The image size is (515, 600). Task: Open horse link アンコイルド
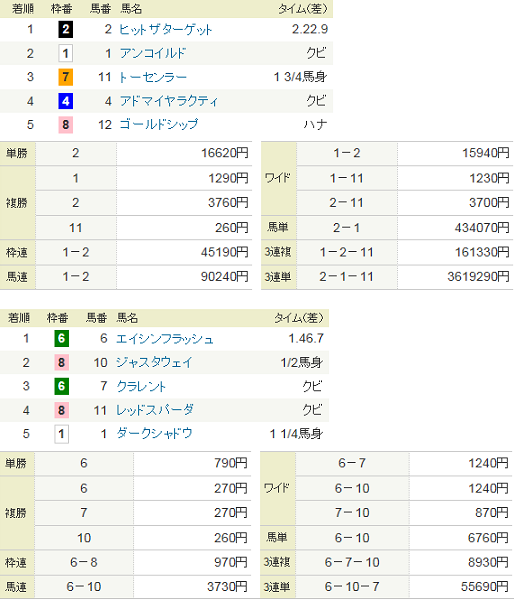pyautogui.click(x=153, y=53)
